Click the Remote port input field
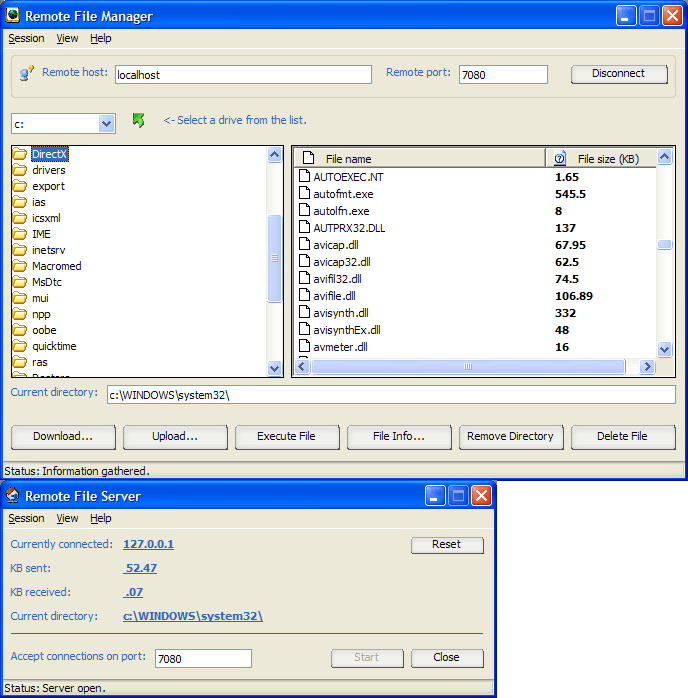This screenshot has width=688, height=698. click(x=503, y=74)
